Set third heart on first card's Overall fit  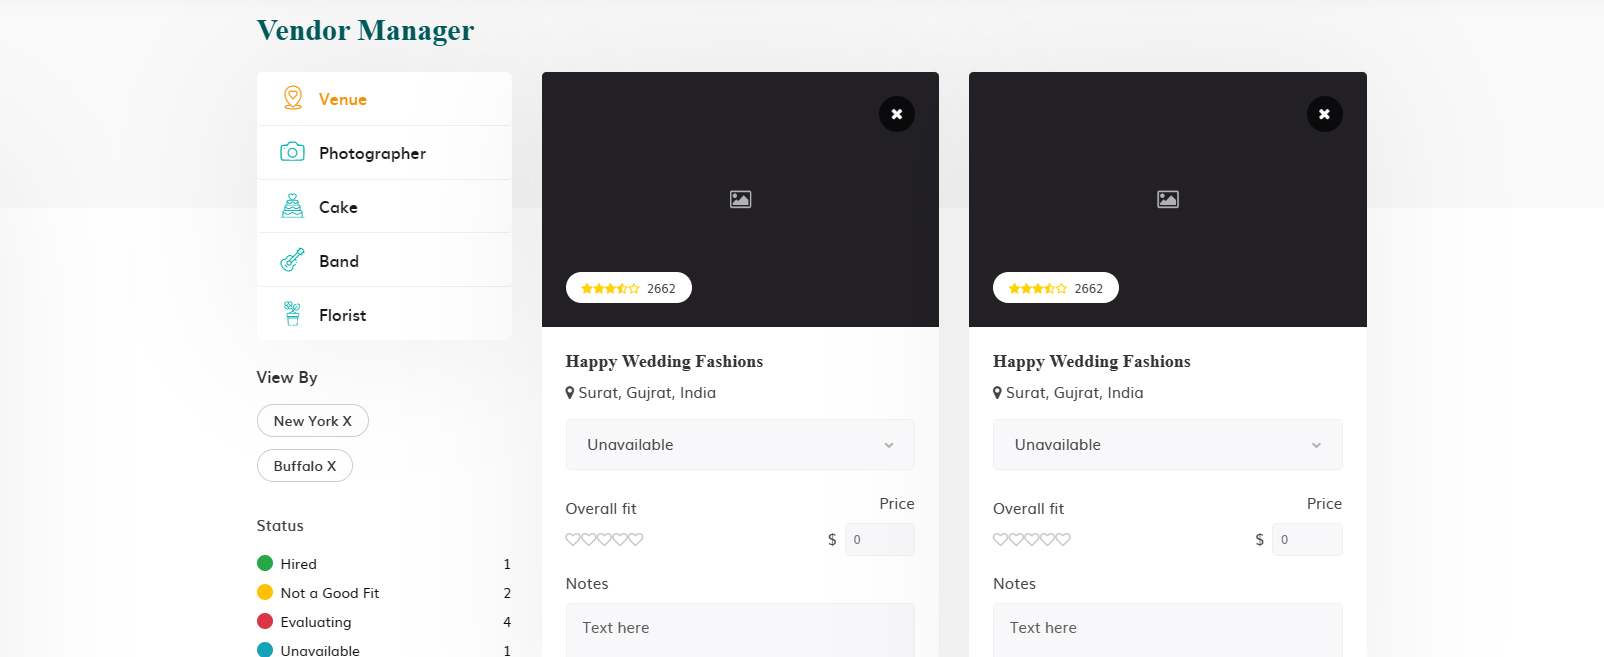pos(604,539)
